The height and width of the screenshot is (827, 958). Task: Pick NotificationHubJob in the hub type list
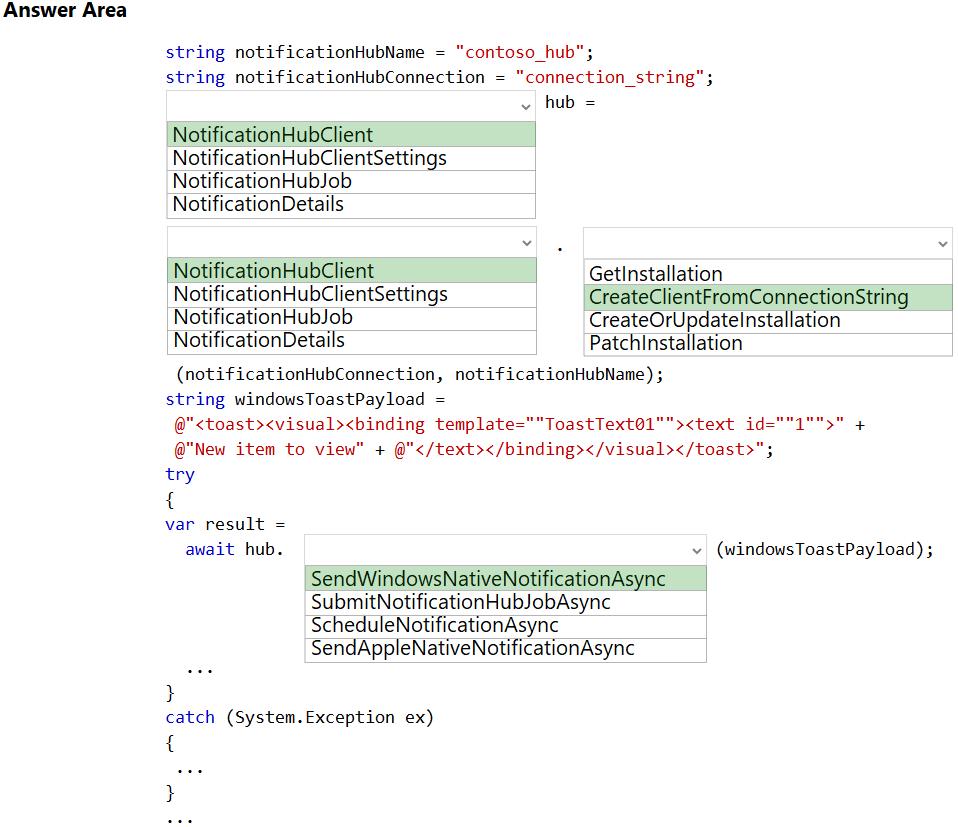click(351, 181)
